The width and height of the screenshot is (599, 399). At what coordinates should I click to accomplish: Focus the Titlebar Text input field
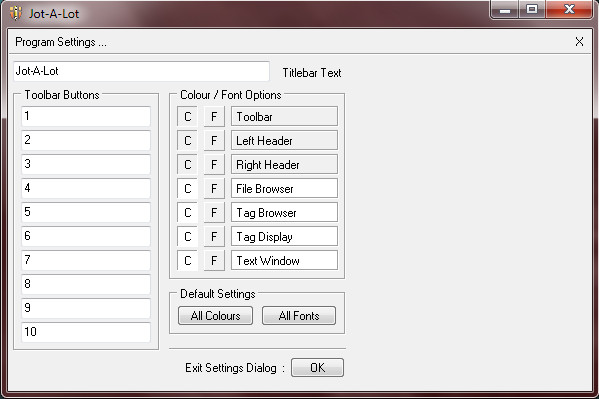pyautogui.click(x=141, y=71)
